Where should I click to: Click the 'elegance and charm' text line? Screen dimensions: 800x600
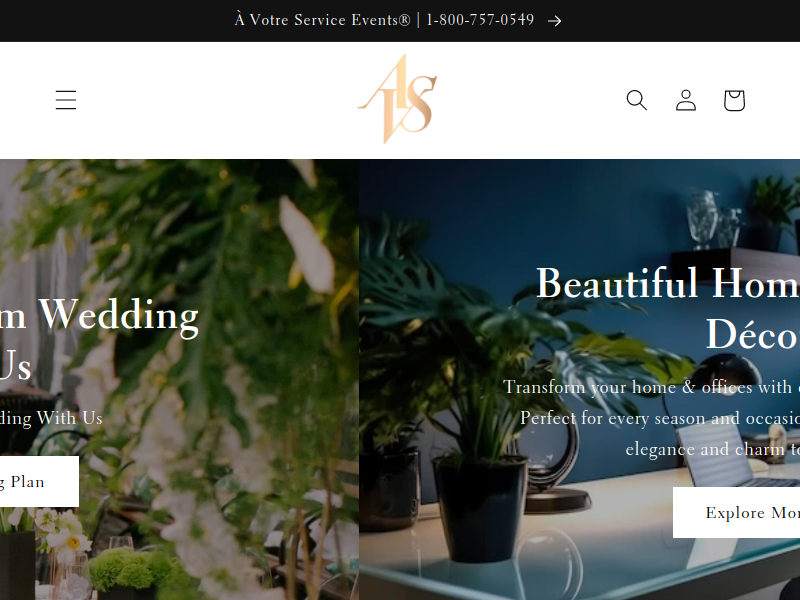coord(713,449)
